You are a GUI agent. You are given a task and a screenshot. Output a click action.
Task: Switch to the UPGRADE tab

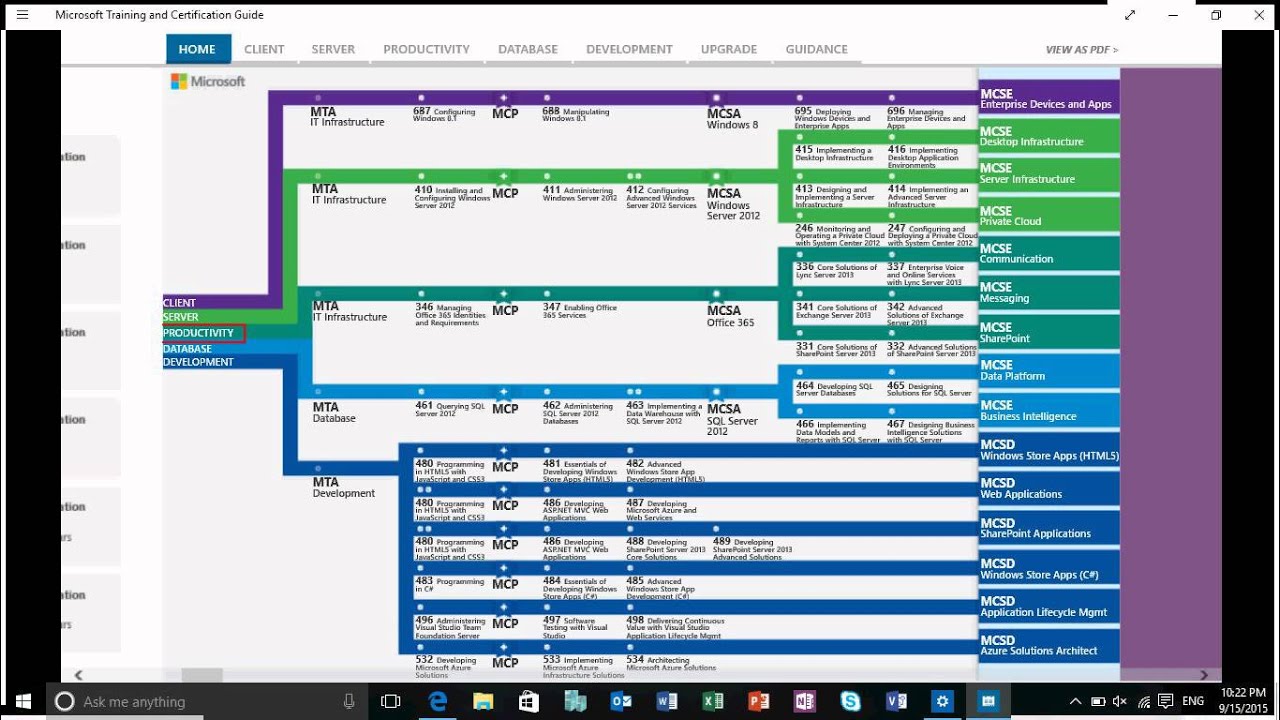tap(729, 49)
